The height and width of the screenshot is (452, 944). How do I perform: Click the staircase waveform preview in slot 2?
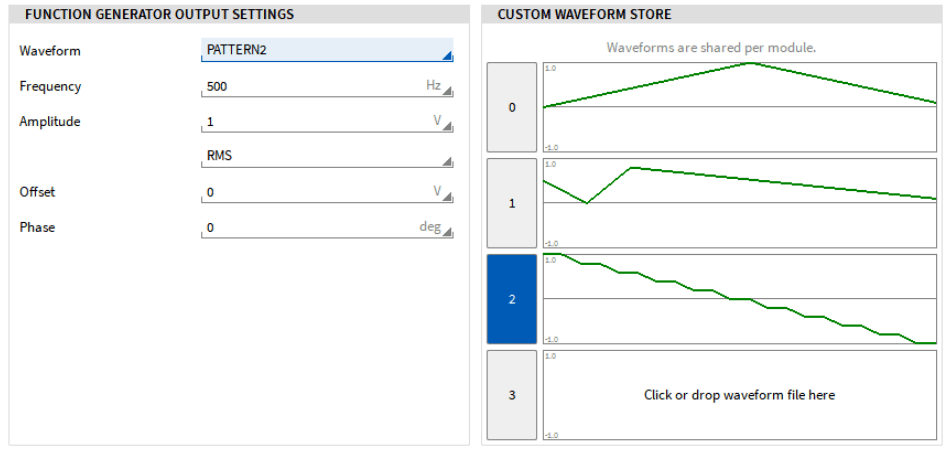pyautogui.click(x=739, y=299)
